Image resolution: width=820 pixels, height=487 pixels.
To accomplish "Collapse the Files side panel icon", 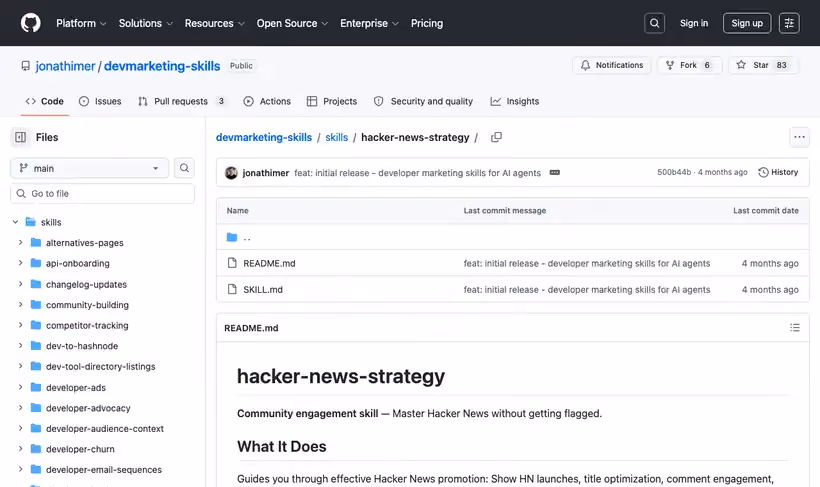I will [20, 137].
